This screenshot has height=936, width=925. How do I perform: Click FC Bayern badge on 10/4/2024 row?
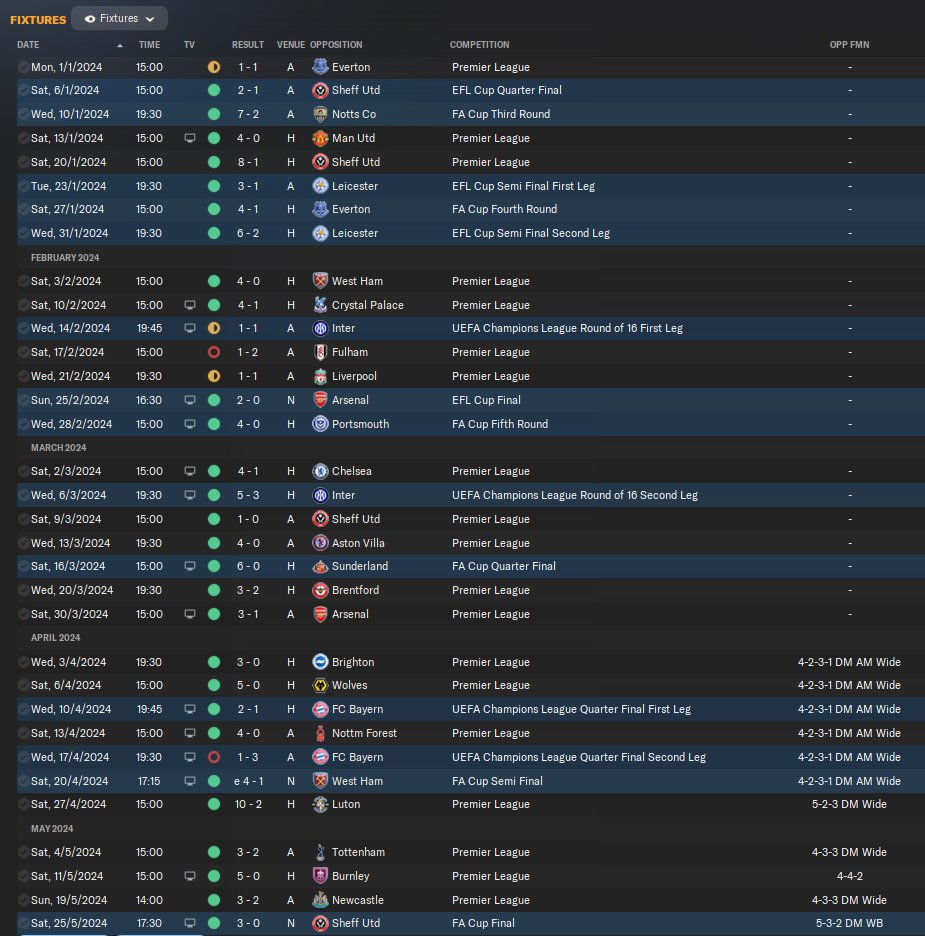(320, 709)
